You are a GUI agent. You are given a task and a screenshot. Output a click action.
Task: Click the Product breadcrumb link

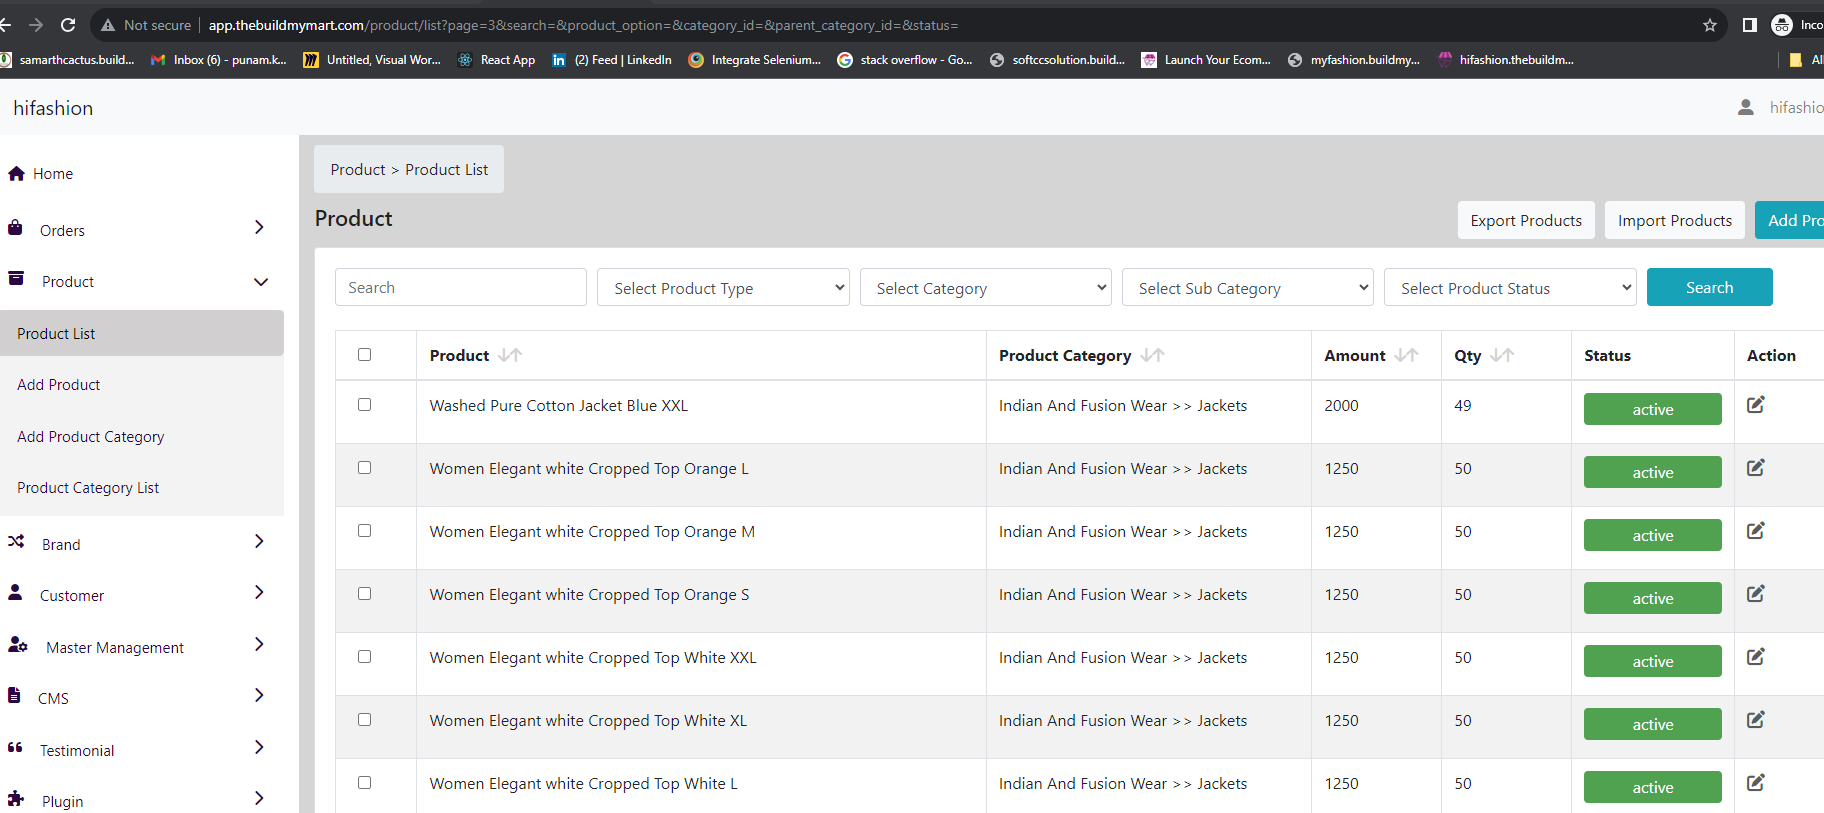click(358, 170)
